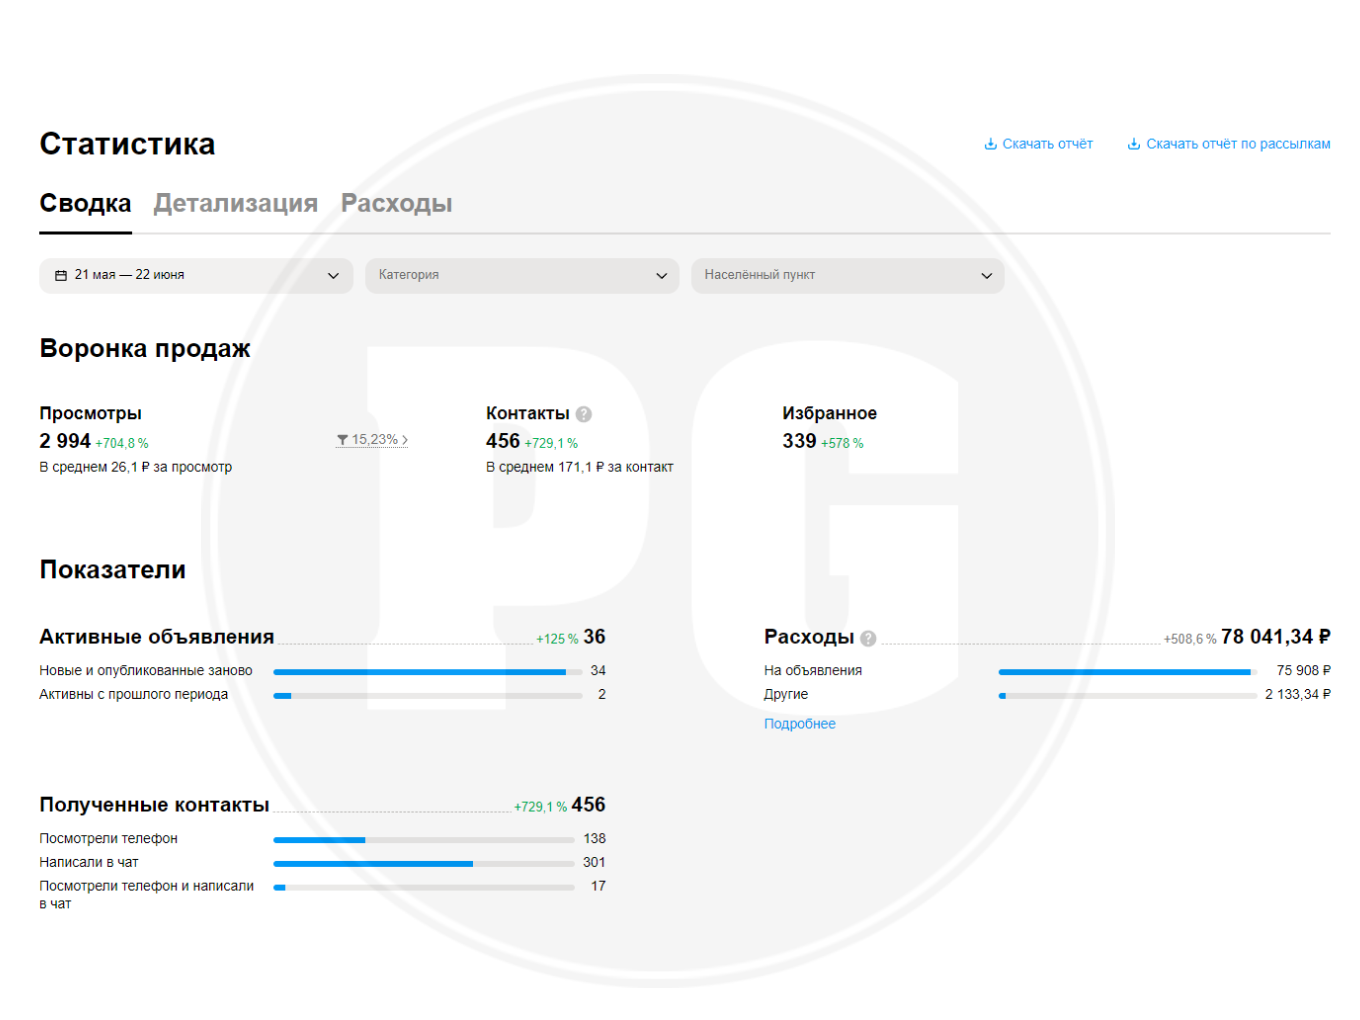Switch to the Детализация tab

pos(236,204)
